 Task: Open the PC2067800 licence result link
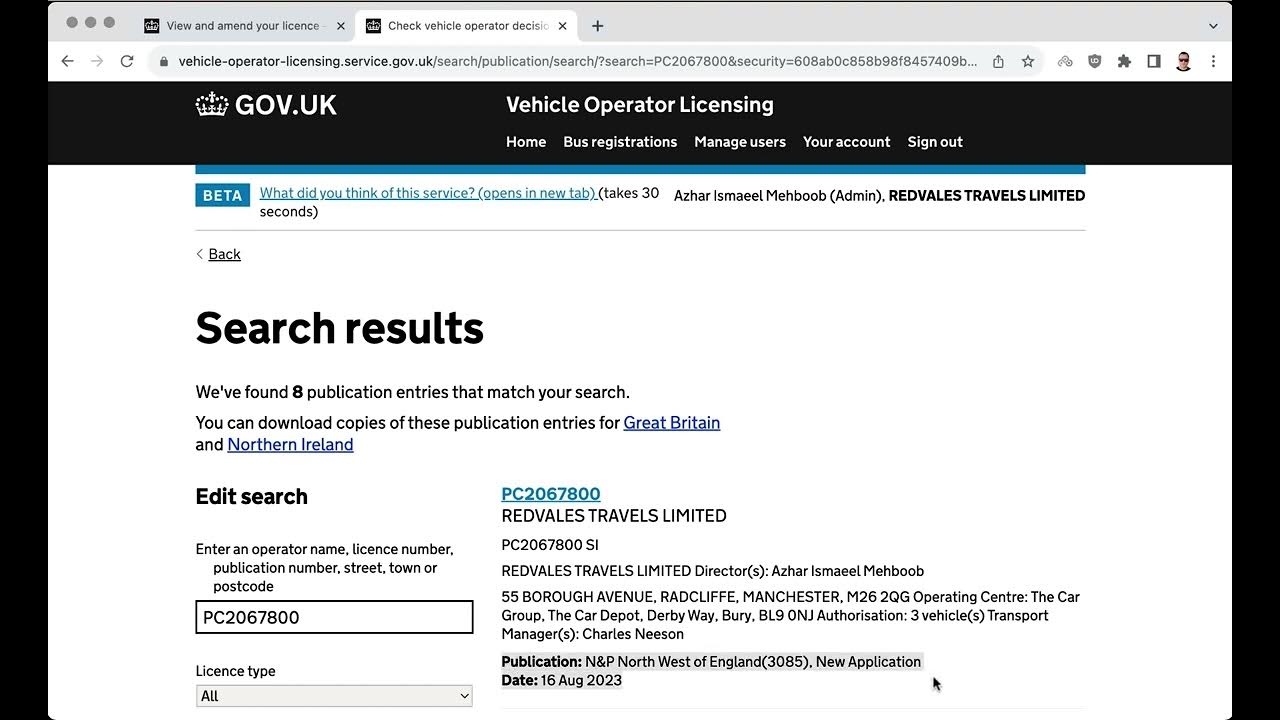(551, 494)
